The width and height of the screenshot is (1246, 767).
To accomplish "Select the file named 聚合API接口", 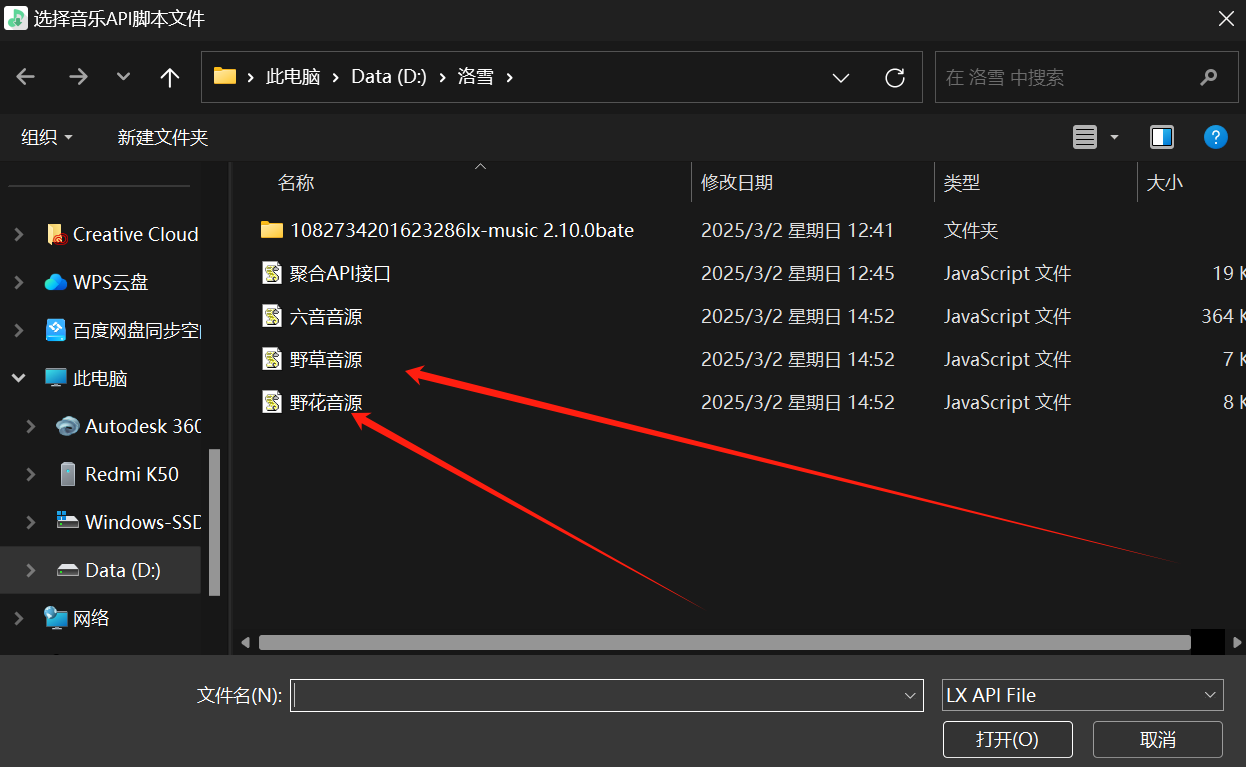I will [340, 273].
